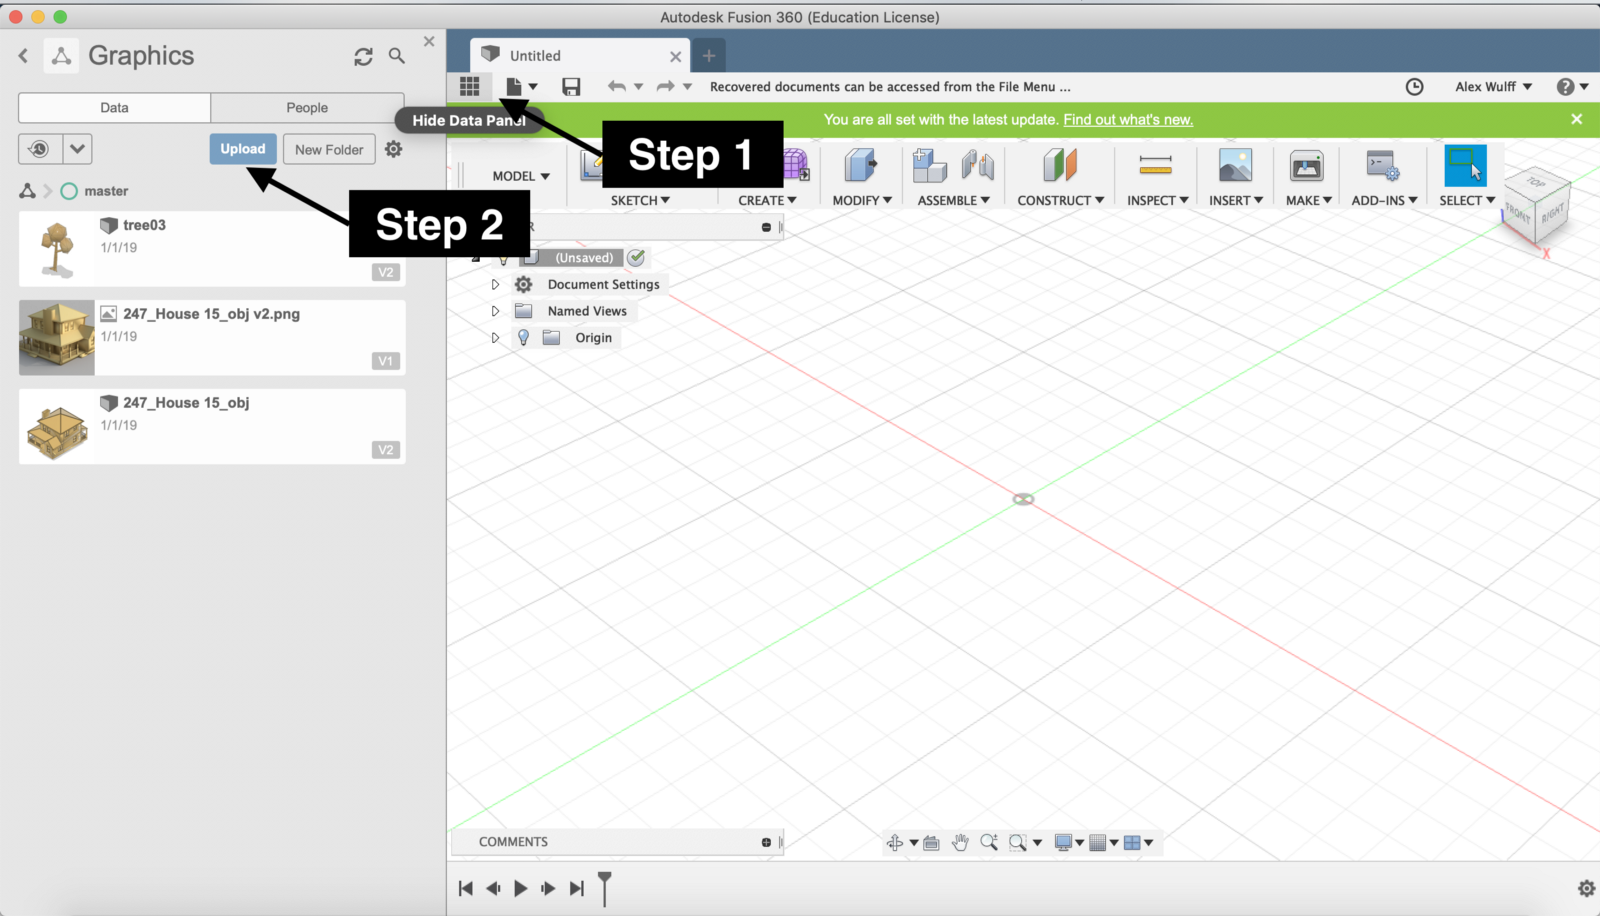Jump to the timeline beginning
This screenshot has width=1600, height=916.
465,888
